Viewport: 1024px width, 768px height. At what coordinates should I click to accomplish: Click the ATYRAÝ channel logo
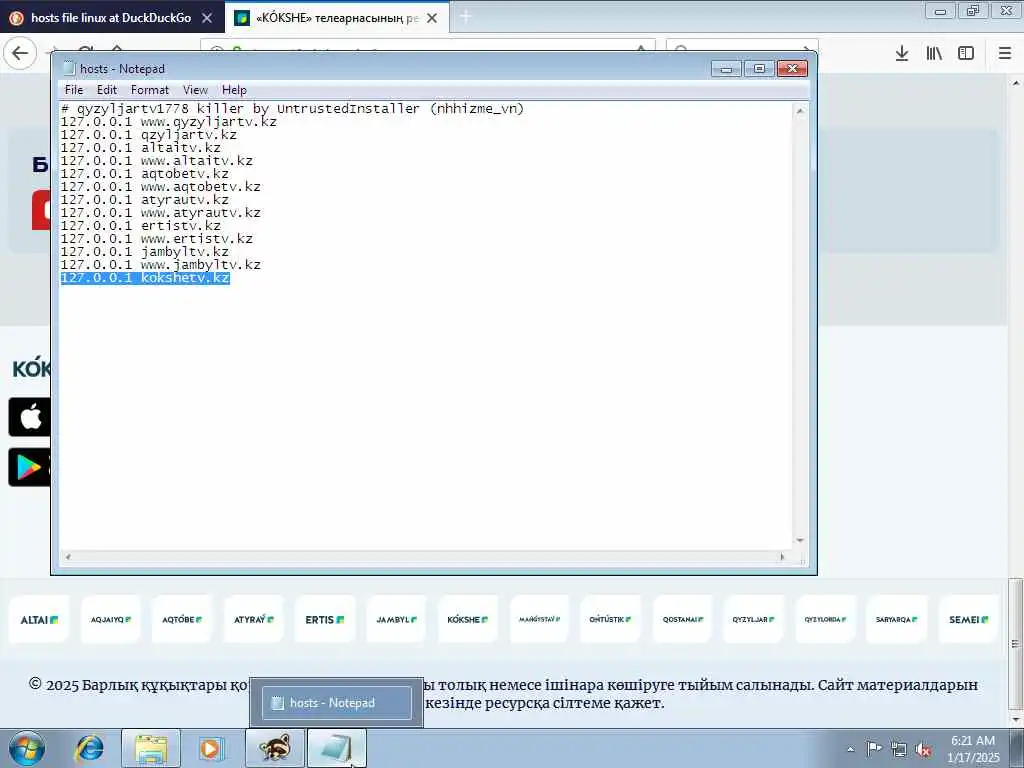click(253, 619)
